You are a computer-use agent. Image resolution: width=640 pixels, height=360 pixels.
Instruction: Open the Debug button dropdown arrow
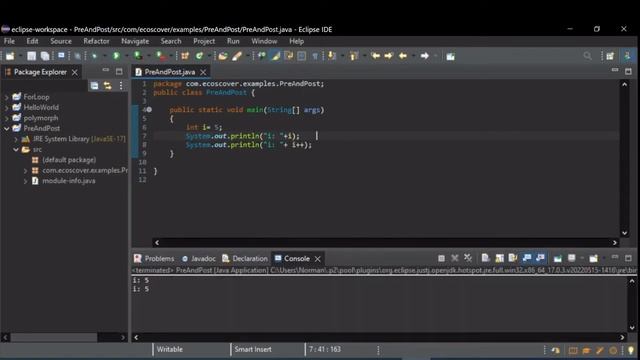pos(104,56)
